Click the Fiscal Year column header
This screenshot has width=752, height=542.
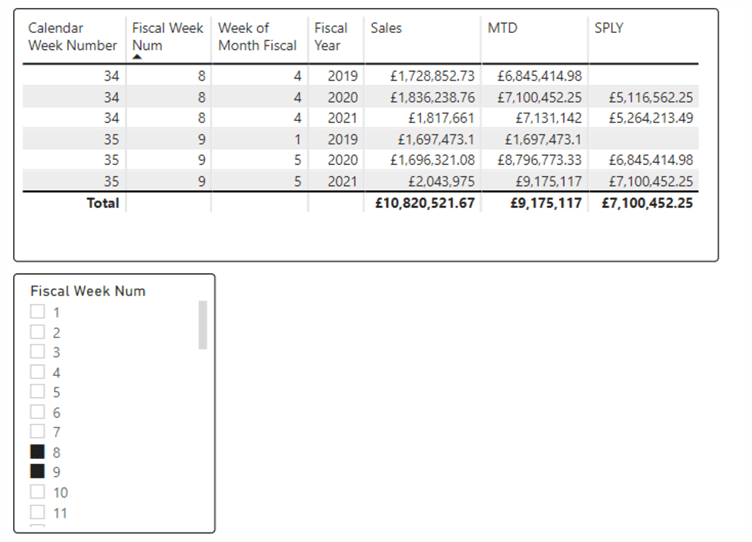(330, 36)
